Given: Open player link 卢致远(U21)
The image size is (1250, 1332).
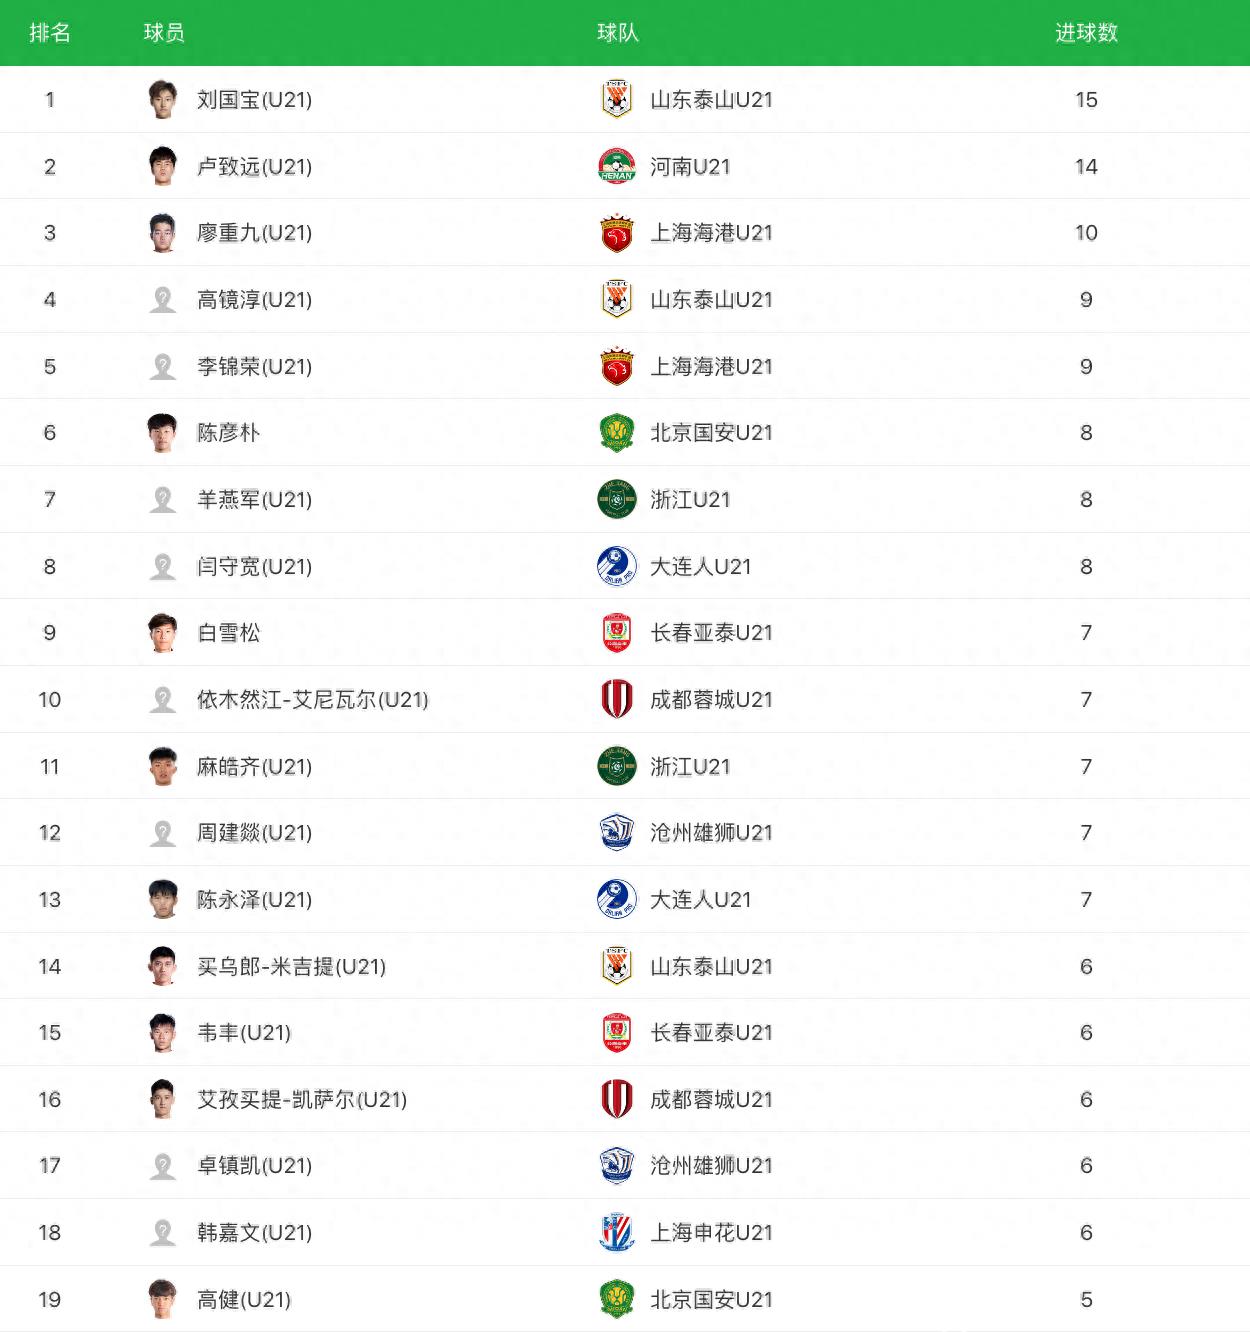Looking at the screenshot, I should click(254, 166).
